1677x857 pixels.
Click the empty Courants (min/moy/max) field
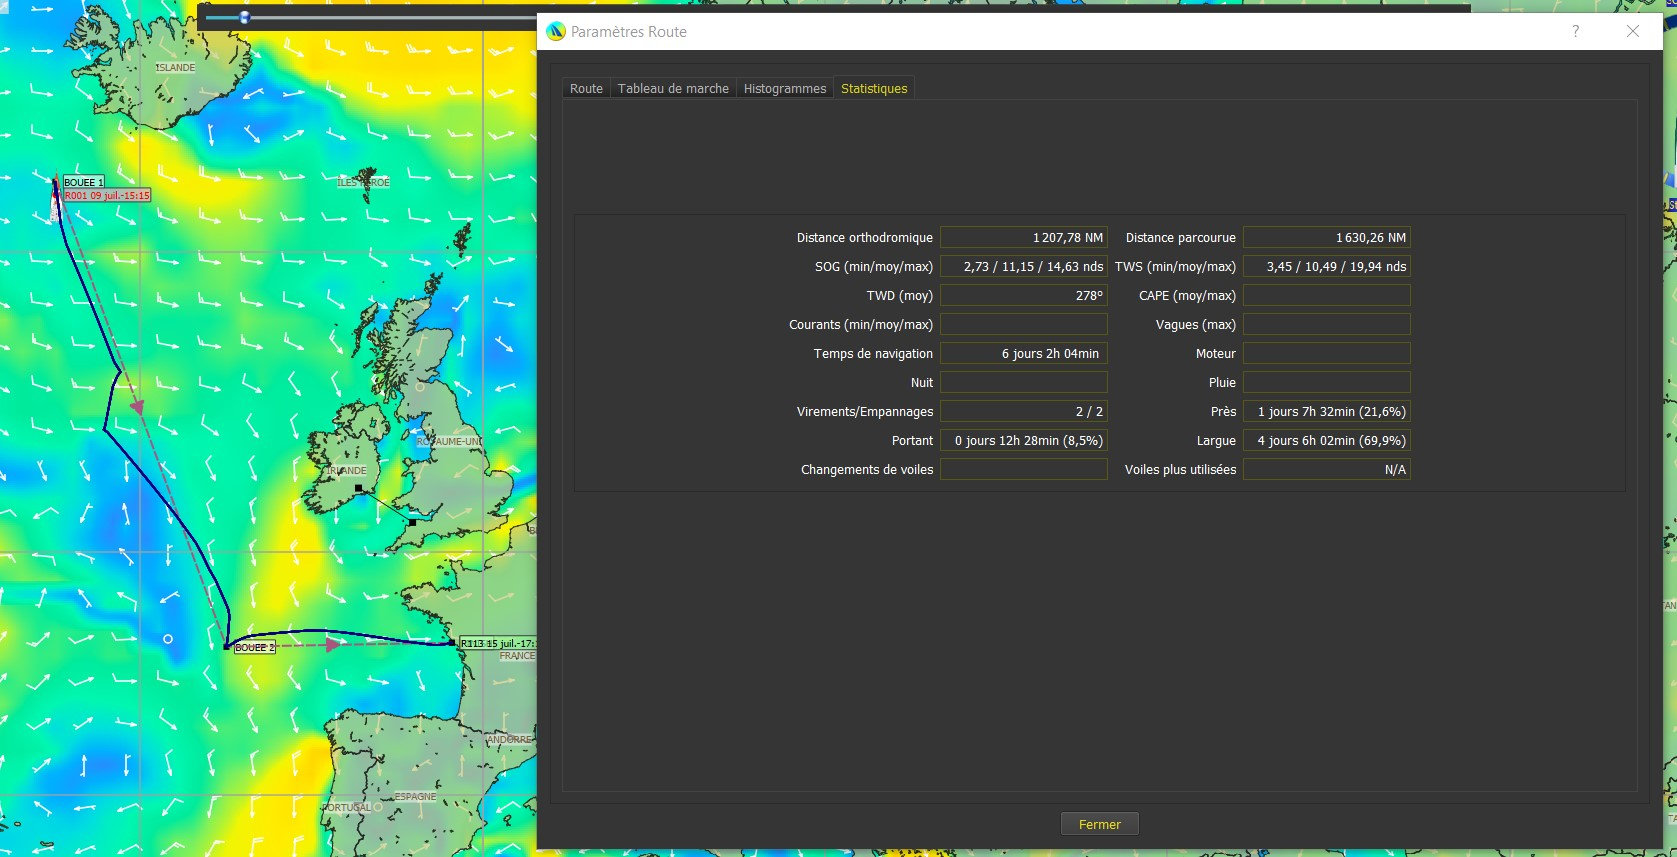coord(1024,325)
